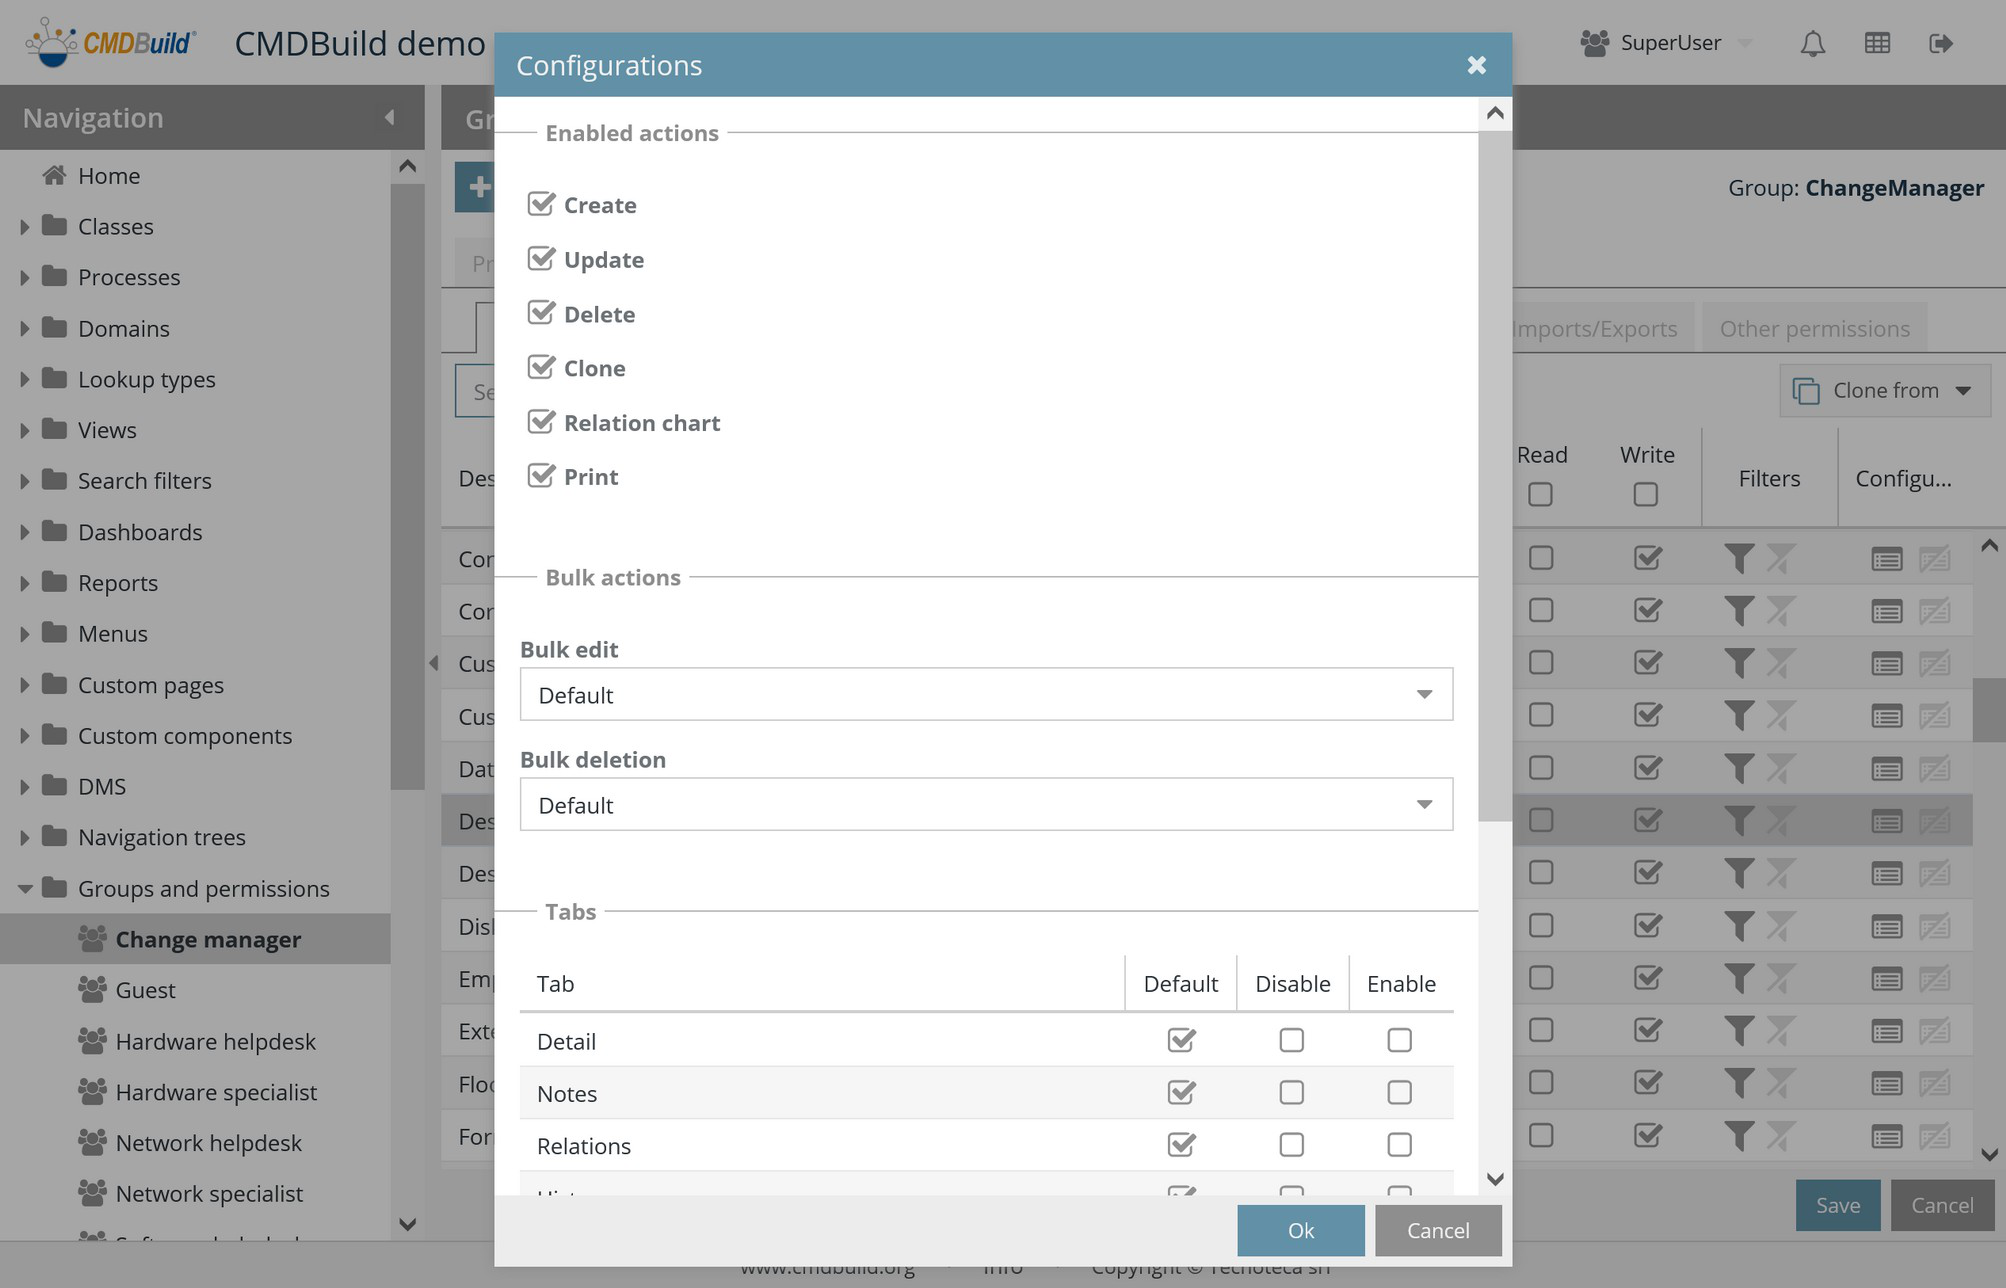Image resolution: width=2006 pixels, height=1288 pixels.
Task: Click the logout arrow icon
Action: [1940, 43]
